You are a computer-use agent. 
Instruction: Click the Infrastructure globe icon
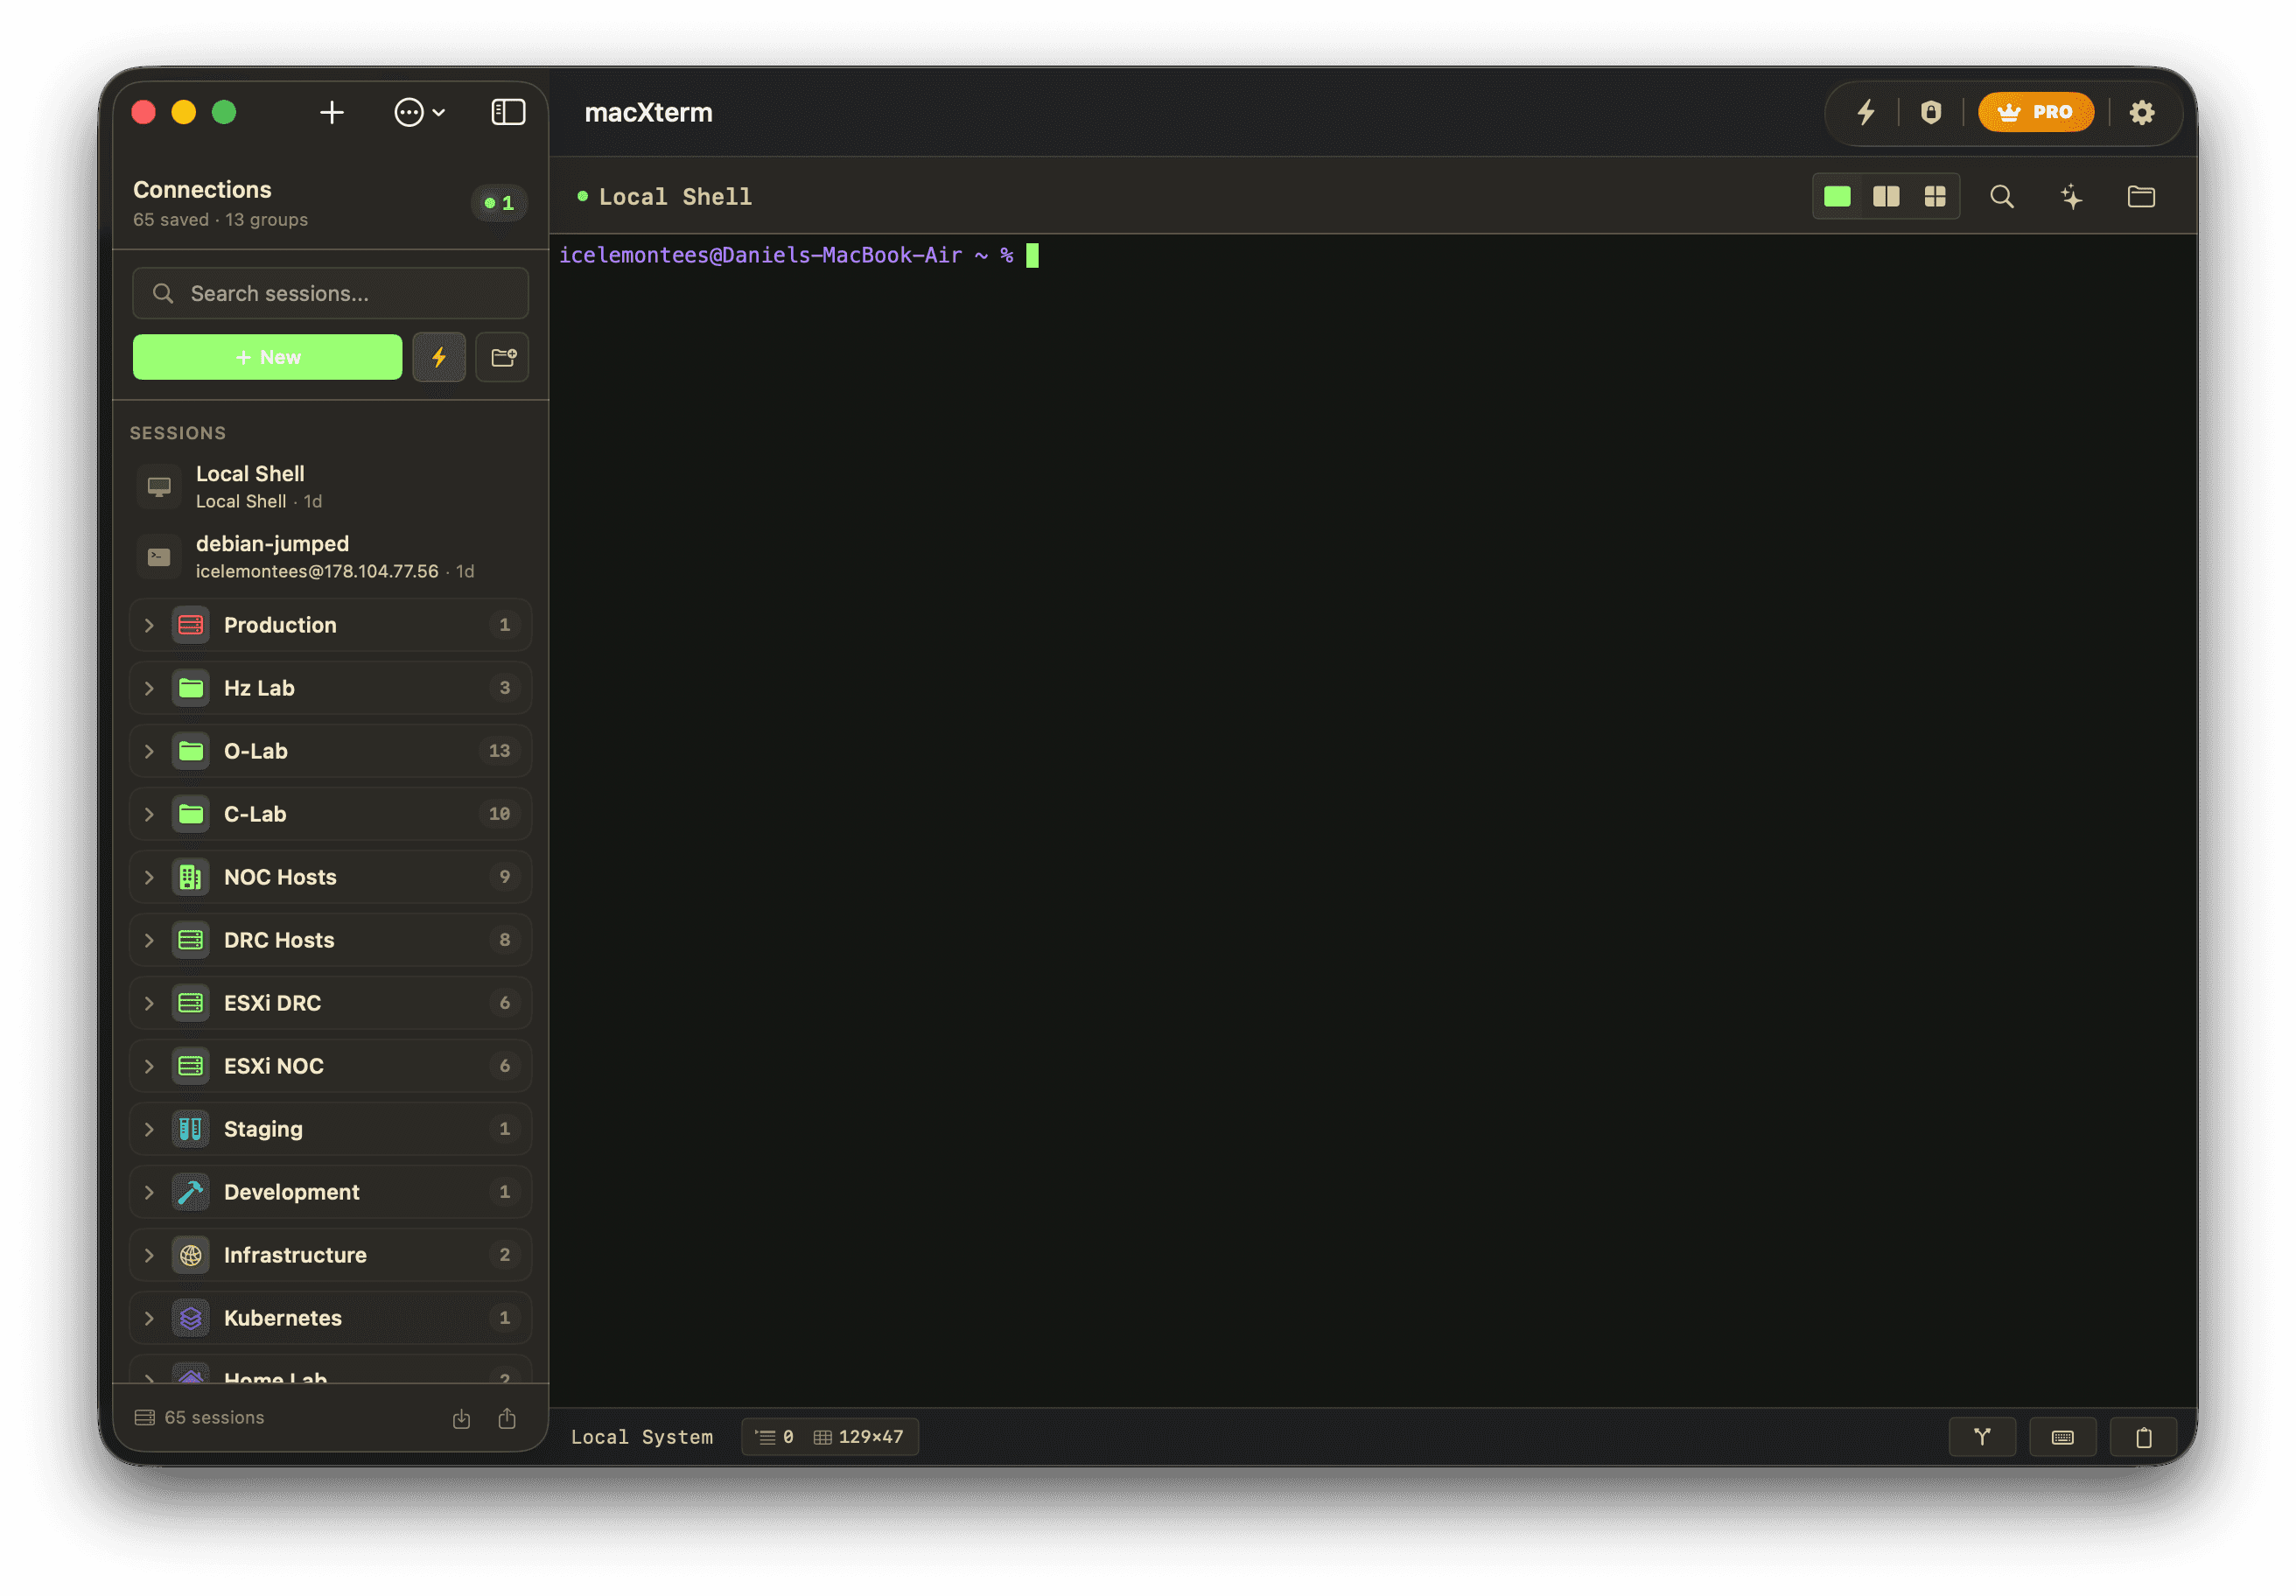click(x=191, y=1255)
